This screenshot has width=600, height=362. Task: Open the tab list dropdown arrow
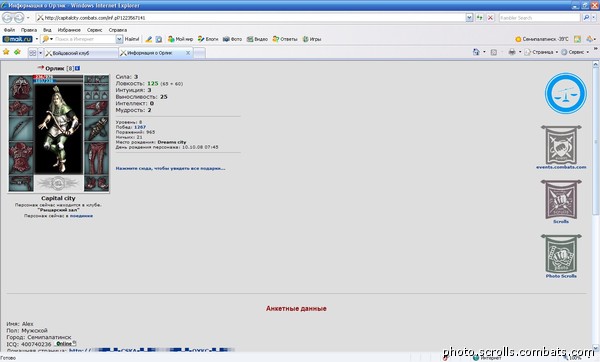click(x=40, y=53)
